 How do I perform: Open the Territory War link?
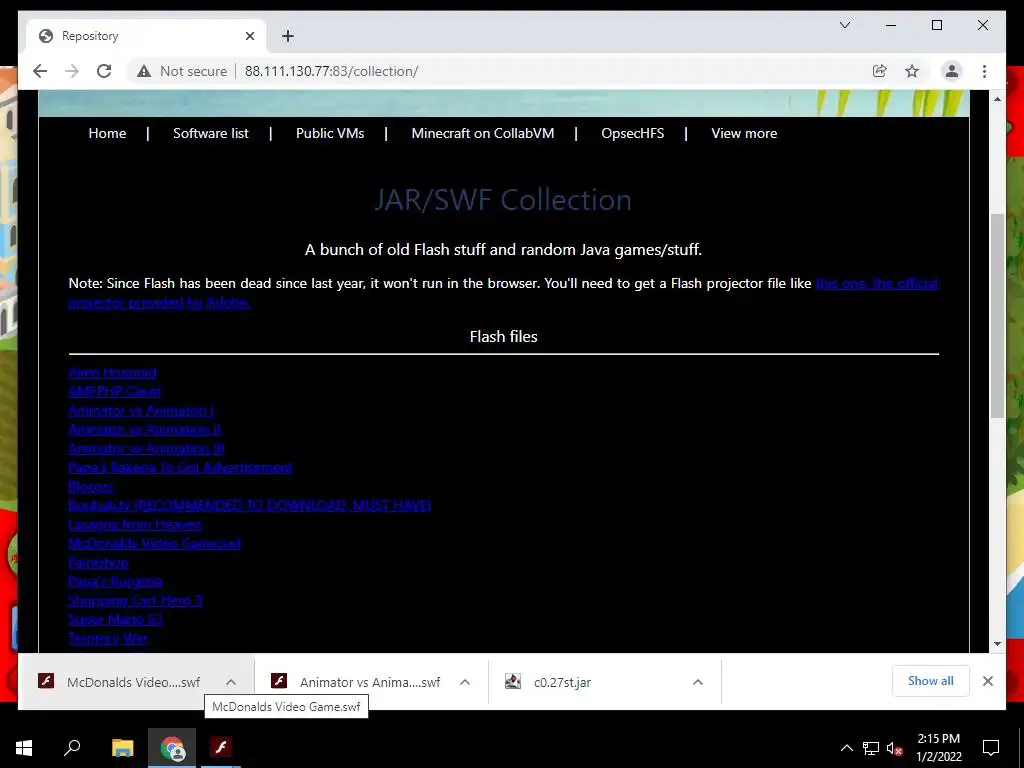point(108,637)
